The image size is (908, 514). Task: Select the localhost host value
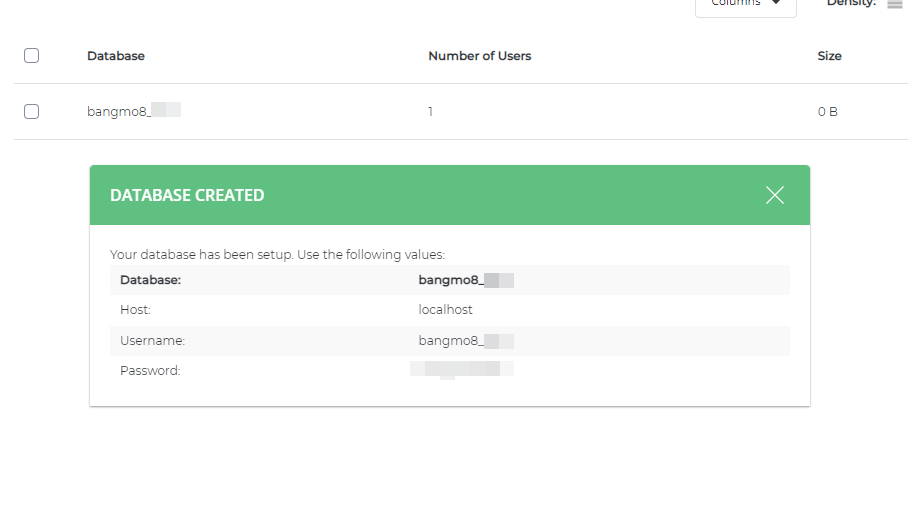pos(445,310)
